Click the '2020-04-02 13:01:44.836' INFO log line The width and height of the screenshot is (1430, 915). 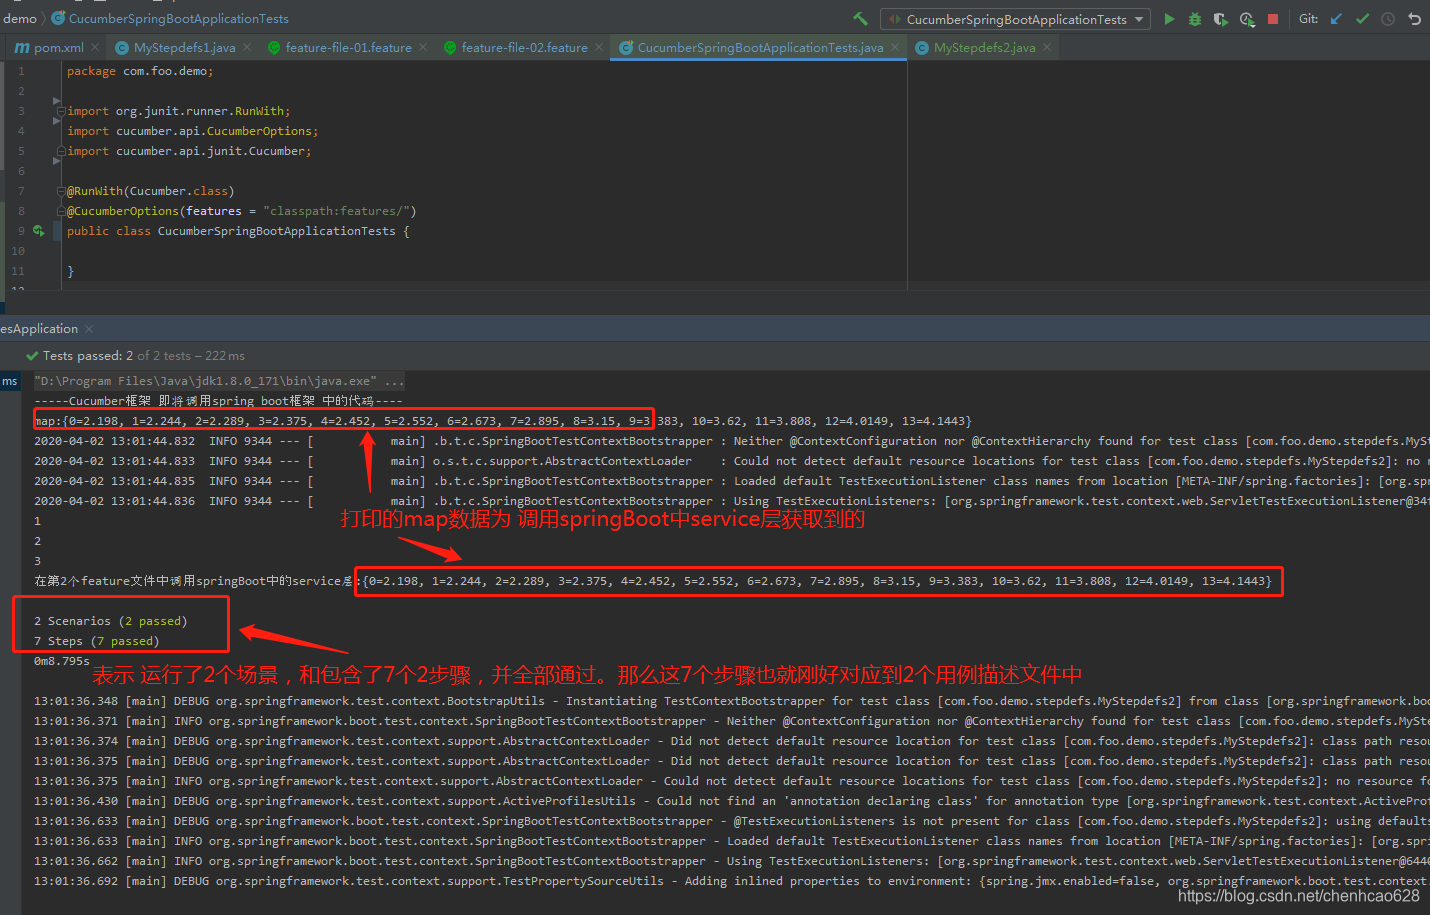point(732,501)
